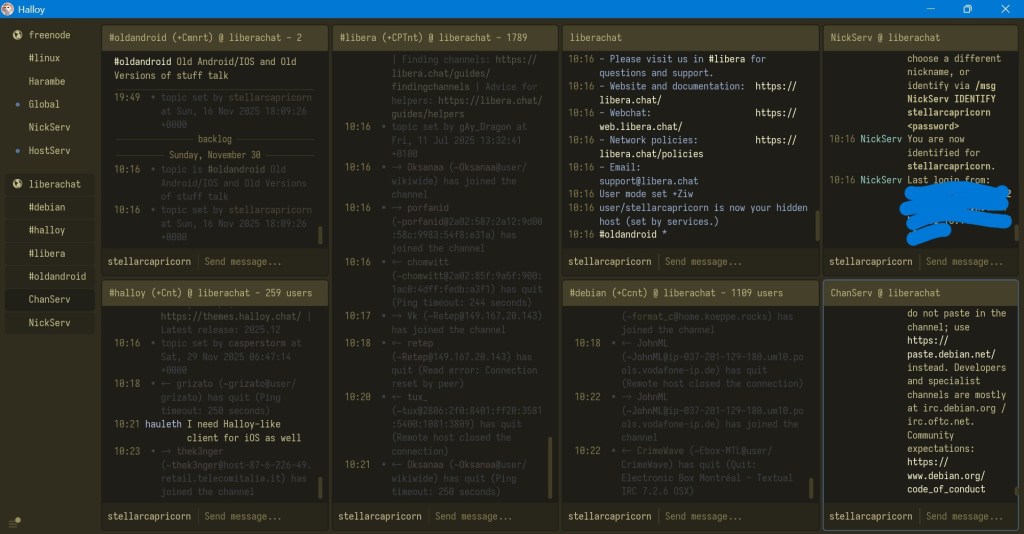Viewport: 1024px width, 534px height.
Task: Focus message input in ChanServ pane
Action: tap(968, 516)
